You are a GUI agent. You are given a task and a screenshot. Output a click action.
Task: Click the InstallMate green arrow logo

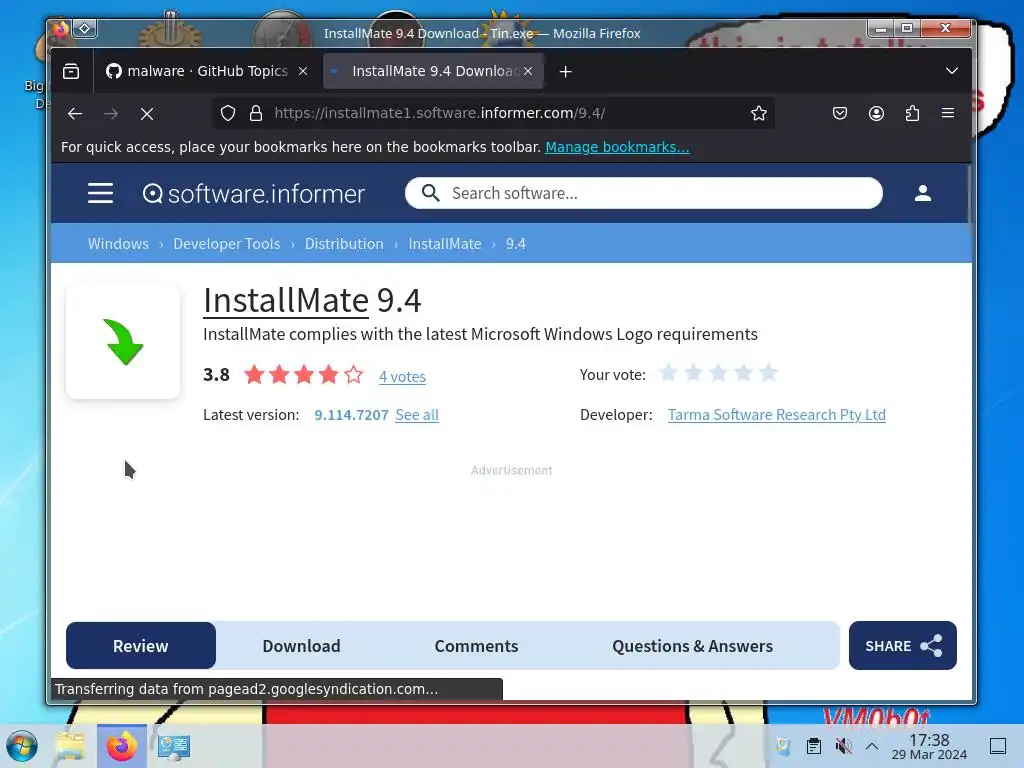[x=123, y=342]
